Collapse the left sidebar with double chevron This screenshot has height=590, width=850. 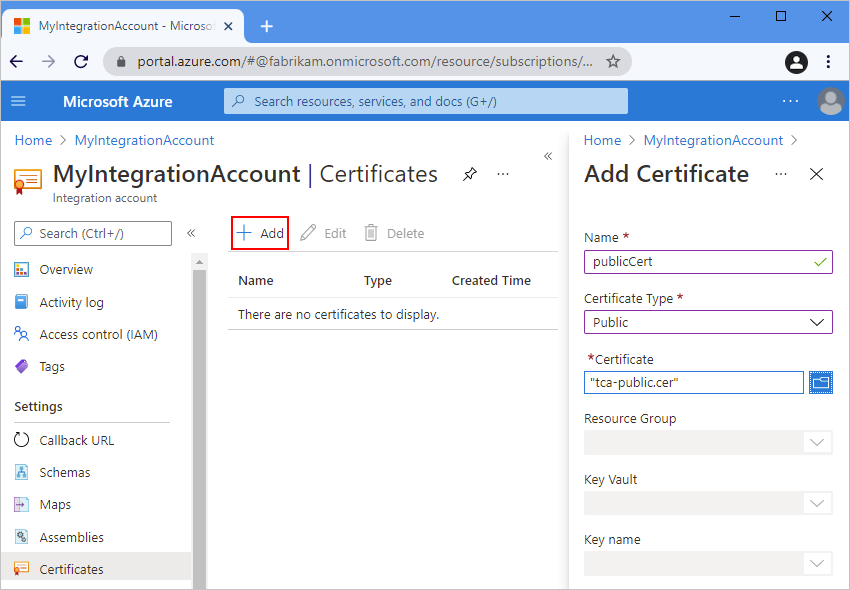pos(191,232)
